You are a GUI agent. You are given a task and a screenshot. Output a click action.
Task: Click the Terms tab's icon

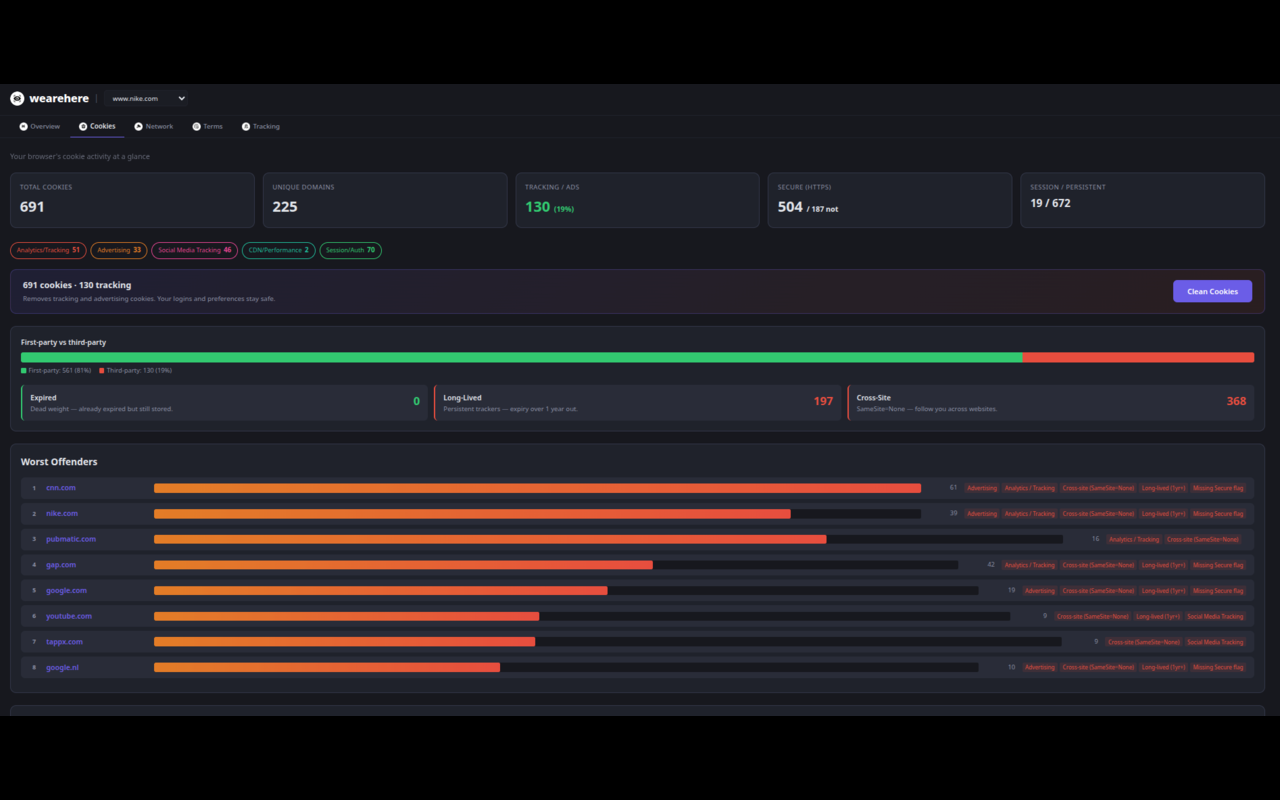tap(196, 127)
